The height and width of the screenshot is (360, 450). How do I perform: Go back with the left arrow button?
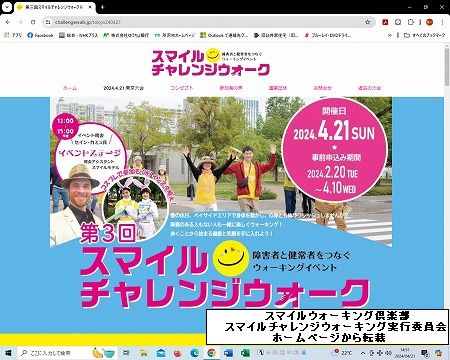(x=8, y=22)
